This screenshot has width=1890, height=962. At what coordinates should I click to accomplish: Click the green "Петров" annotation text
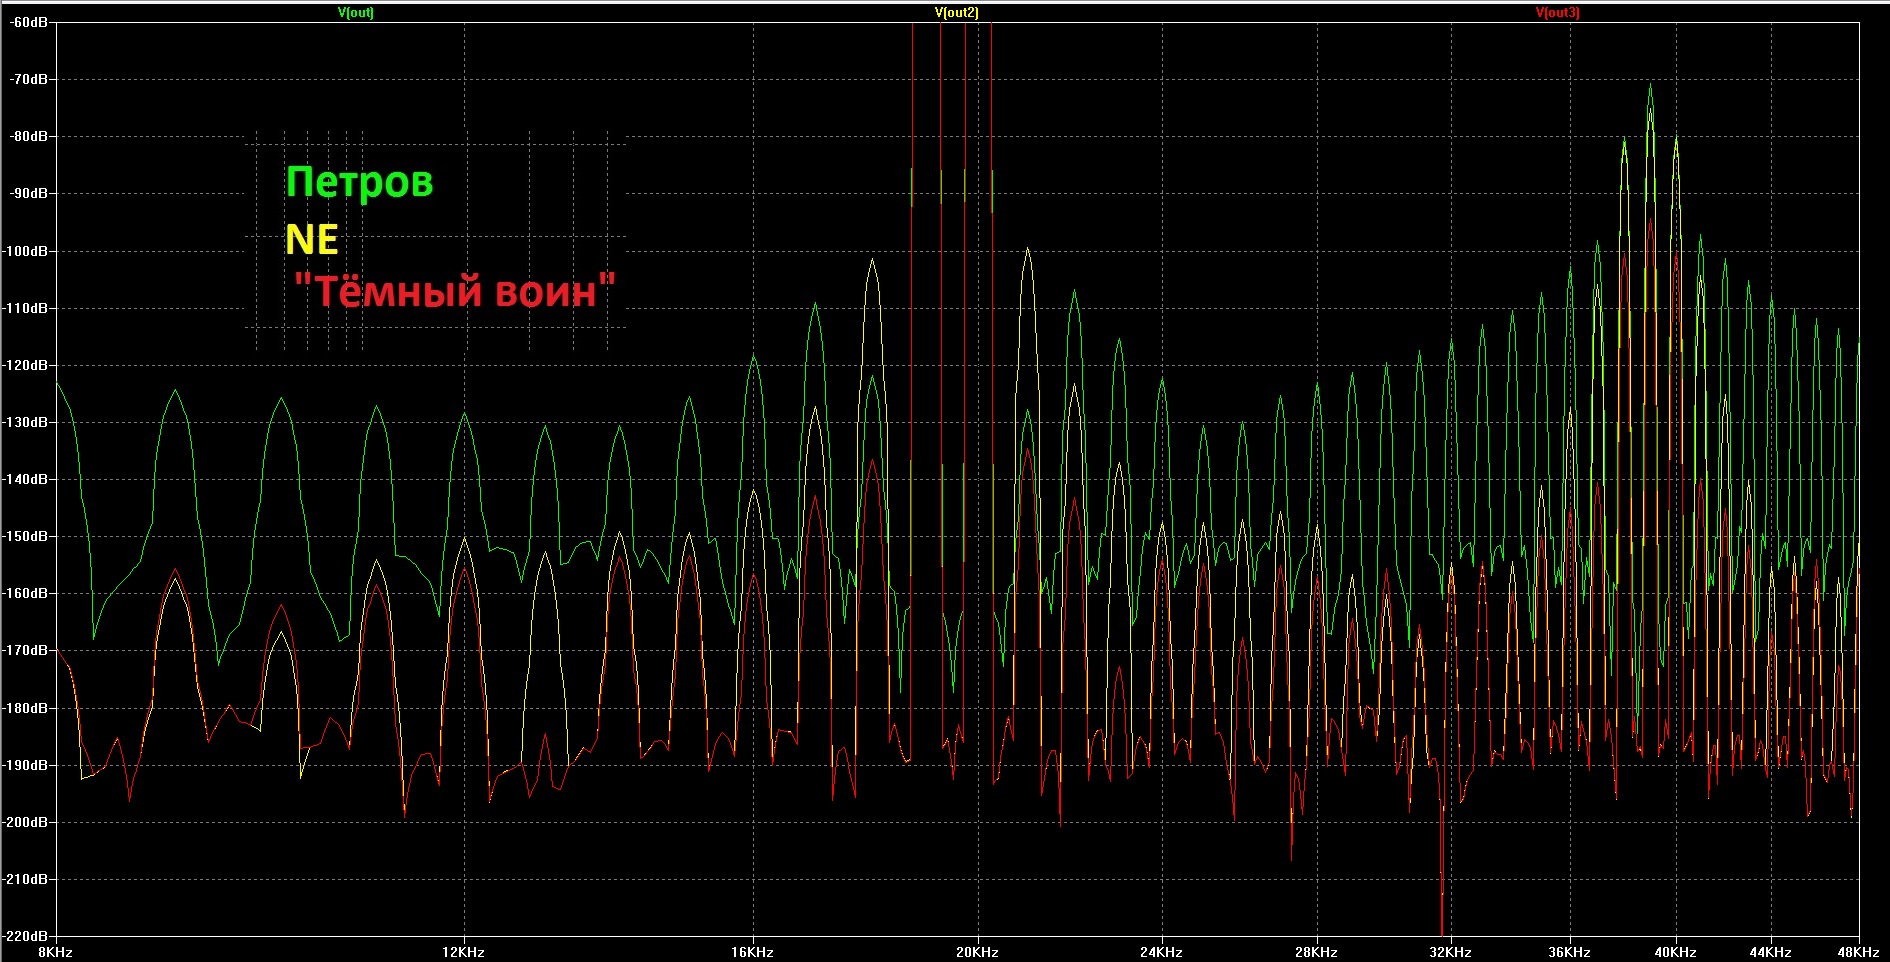tap(360, 182)
